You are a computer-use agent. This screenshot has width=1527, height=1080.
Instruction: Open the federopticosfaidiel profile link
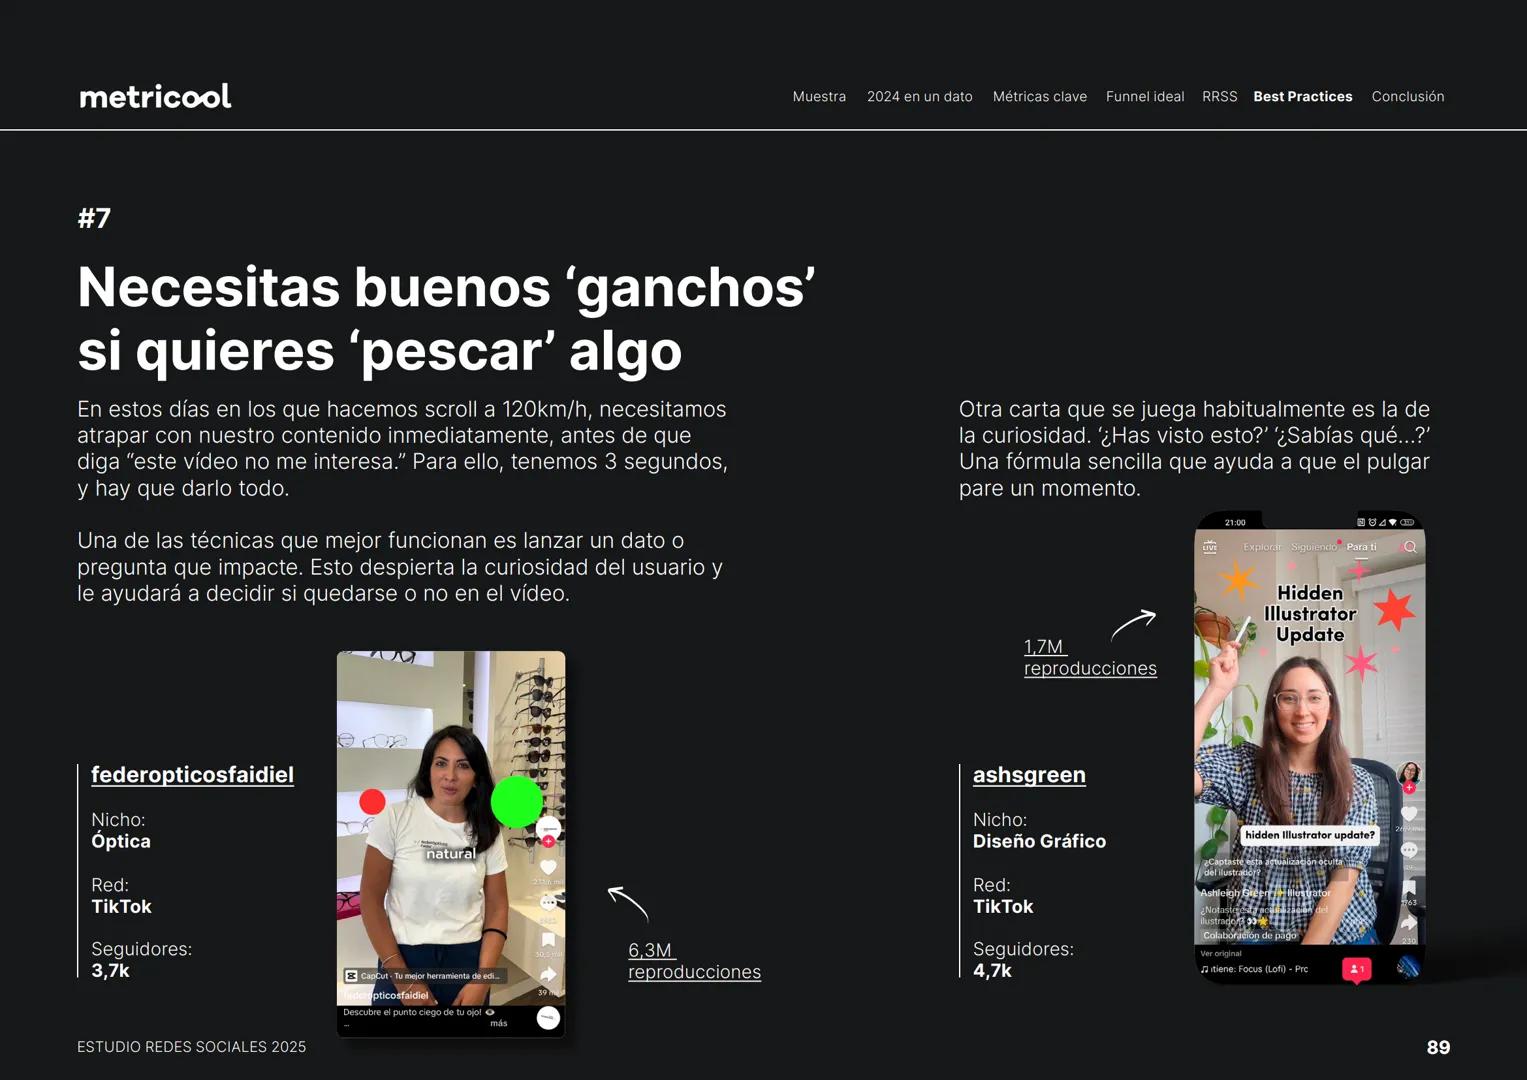pos(192,775)
